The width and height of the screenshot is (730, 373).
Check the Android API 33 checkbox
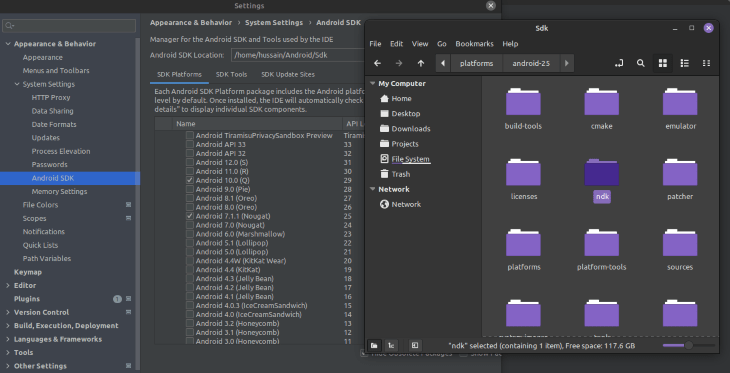pos(189,144)
